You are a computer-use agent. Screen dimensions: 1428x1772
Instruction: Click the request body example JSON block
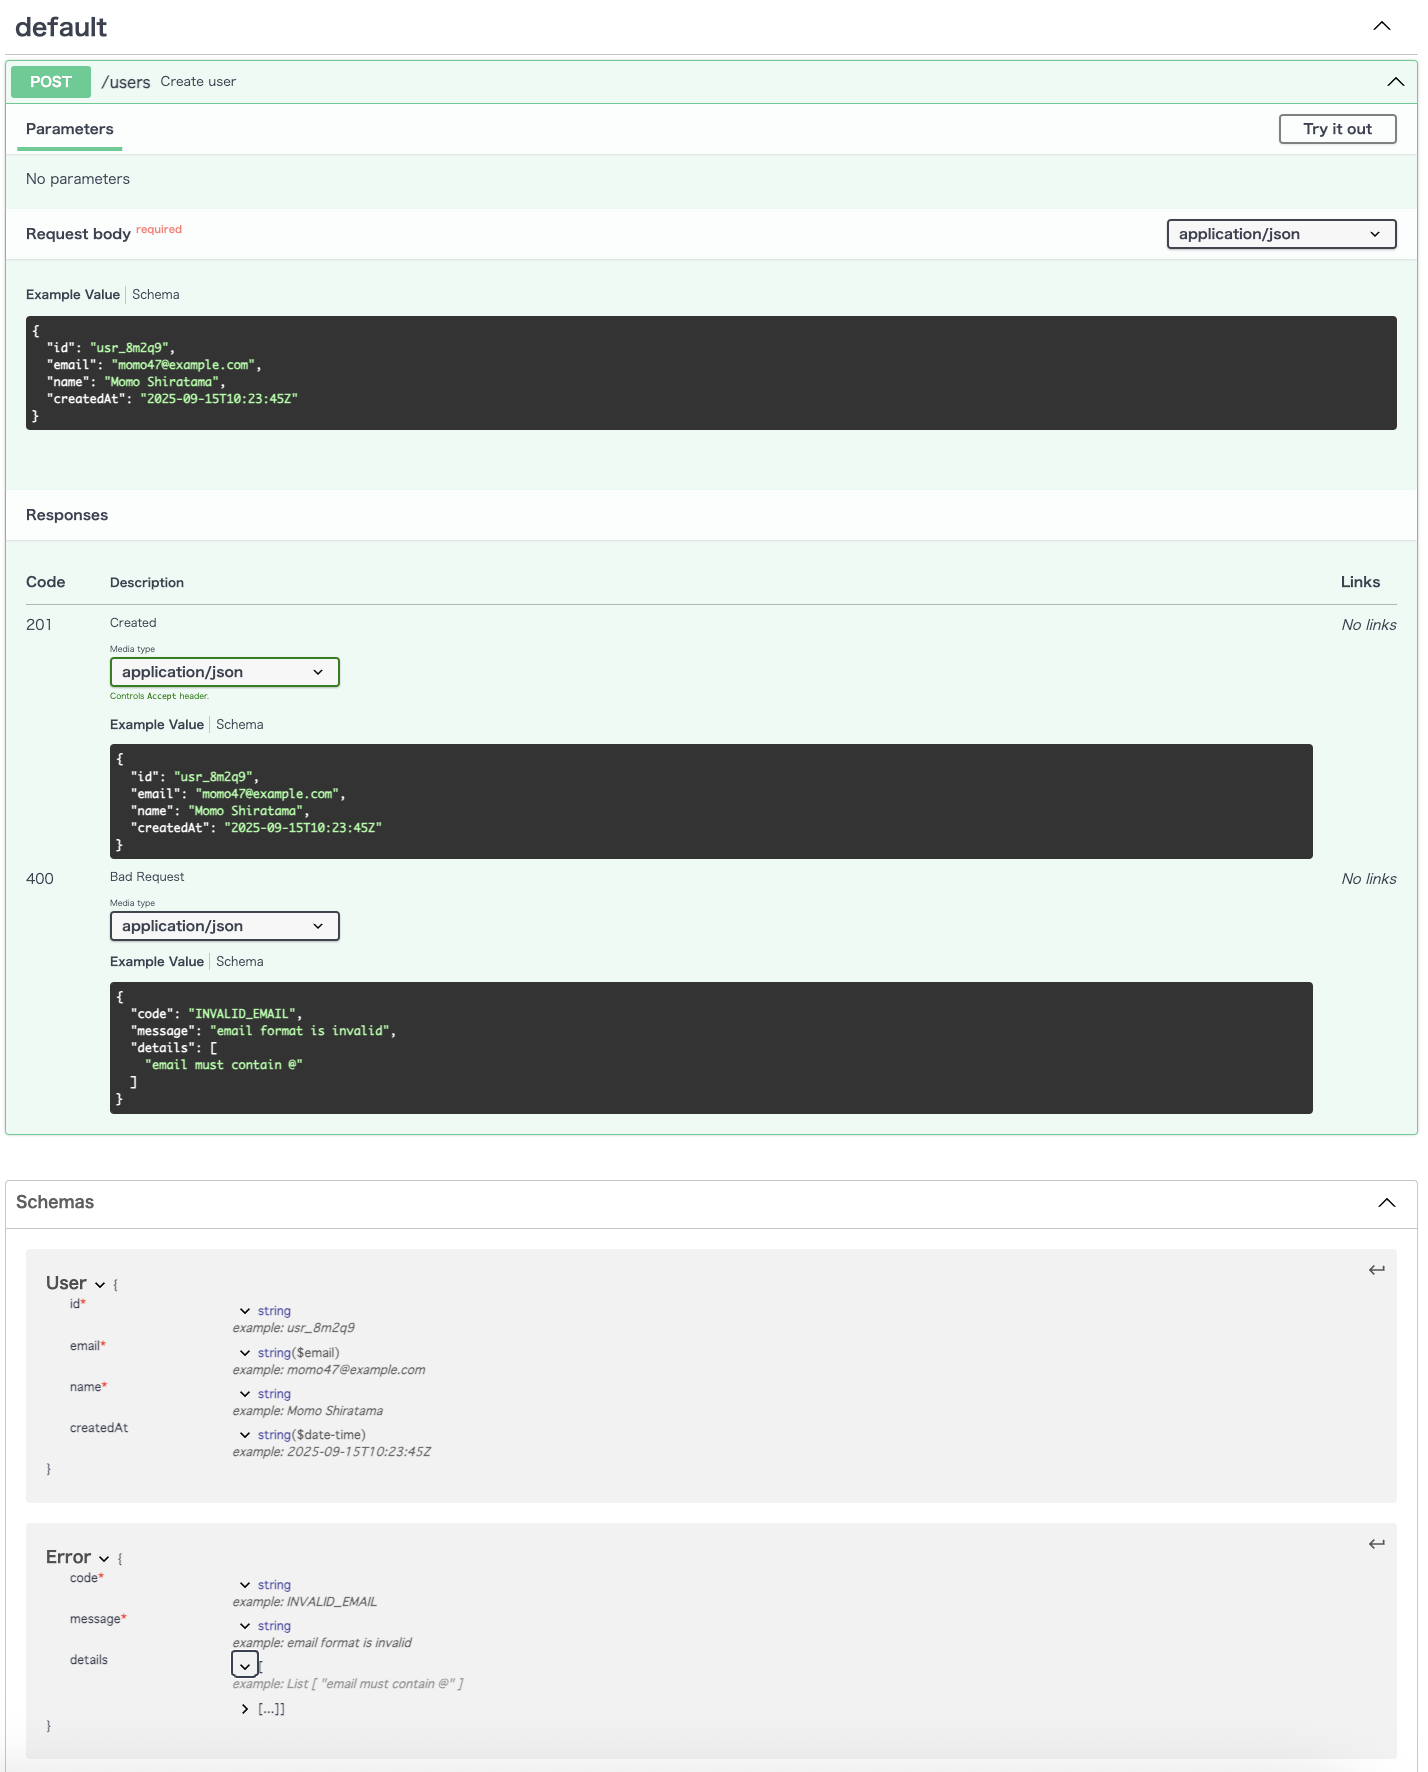point(711,373)
